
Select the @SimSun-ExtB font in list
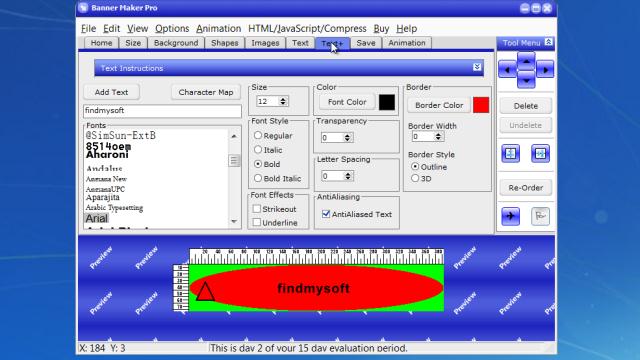[121, 135]
